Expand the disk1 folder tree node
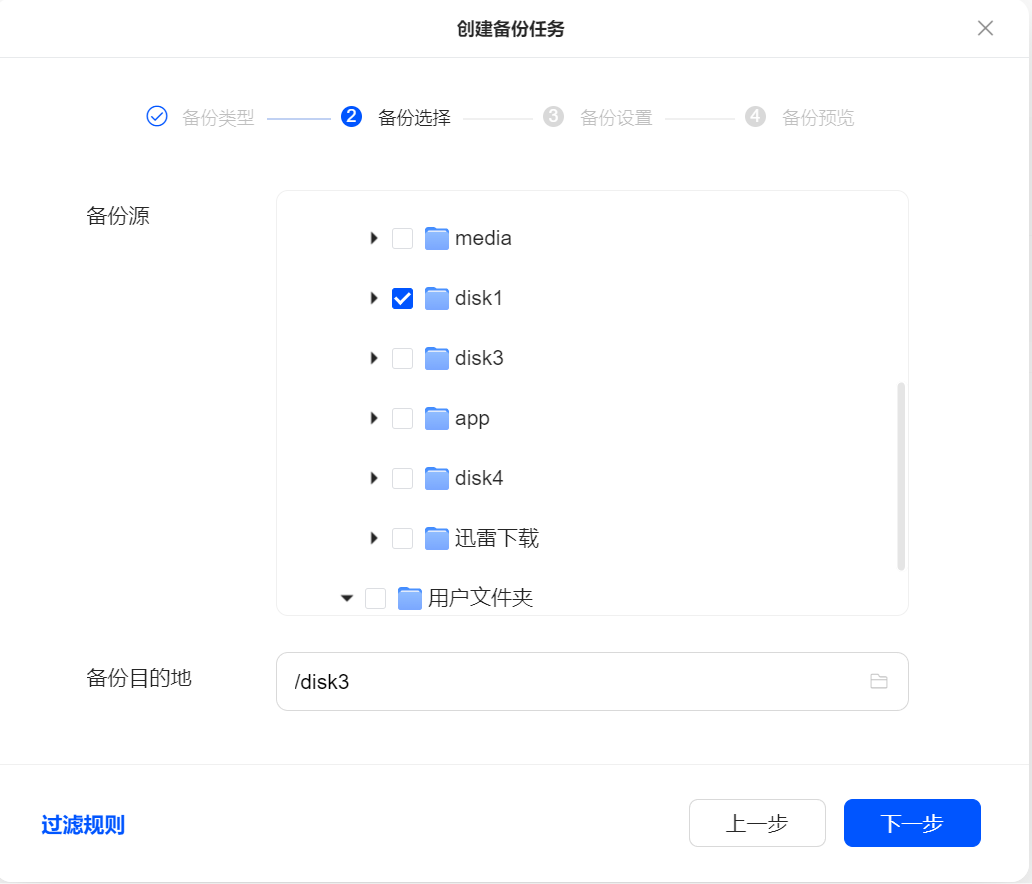Image resolution: width=1032 pixels, height=884 pixels. tap(374, 298)
